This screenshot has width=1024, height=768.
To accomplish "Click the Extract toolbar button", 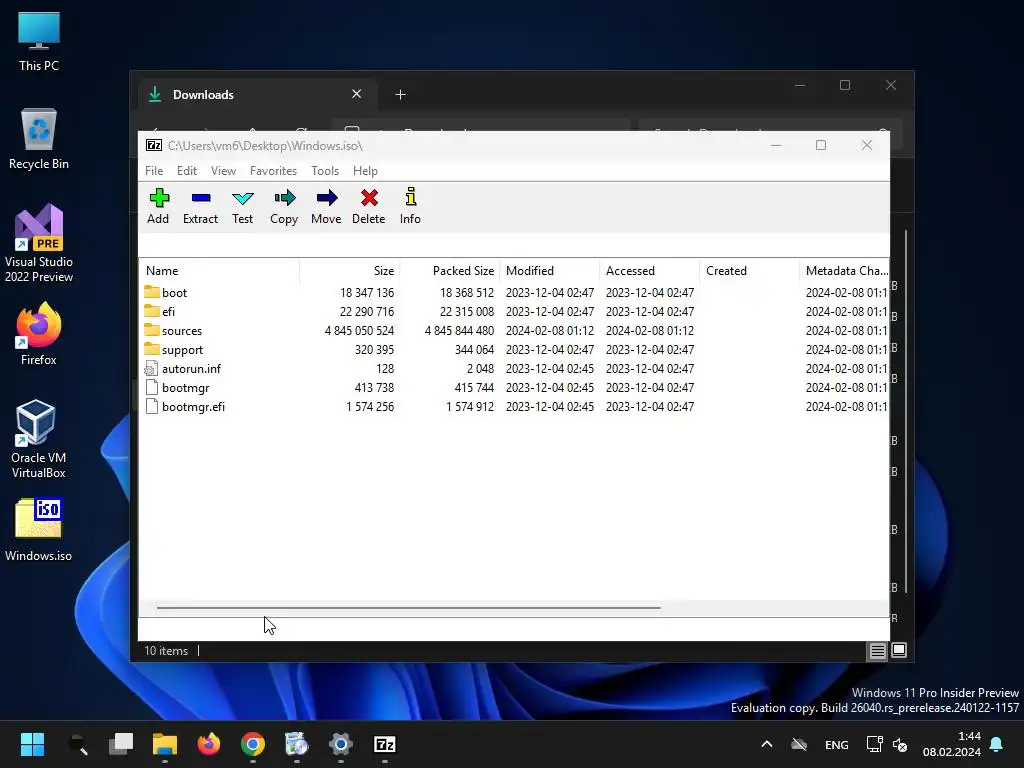I will pos(200,206).
